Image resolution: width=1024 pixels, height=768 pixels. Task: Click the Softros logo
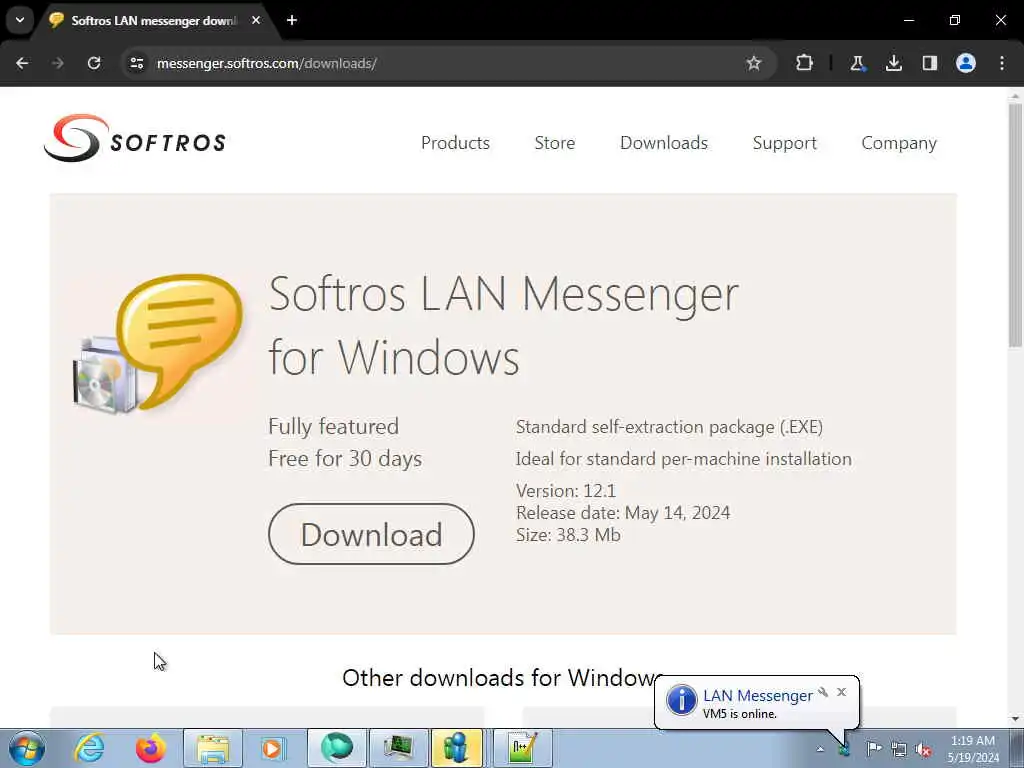135,138
